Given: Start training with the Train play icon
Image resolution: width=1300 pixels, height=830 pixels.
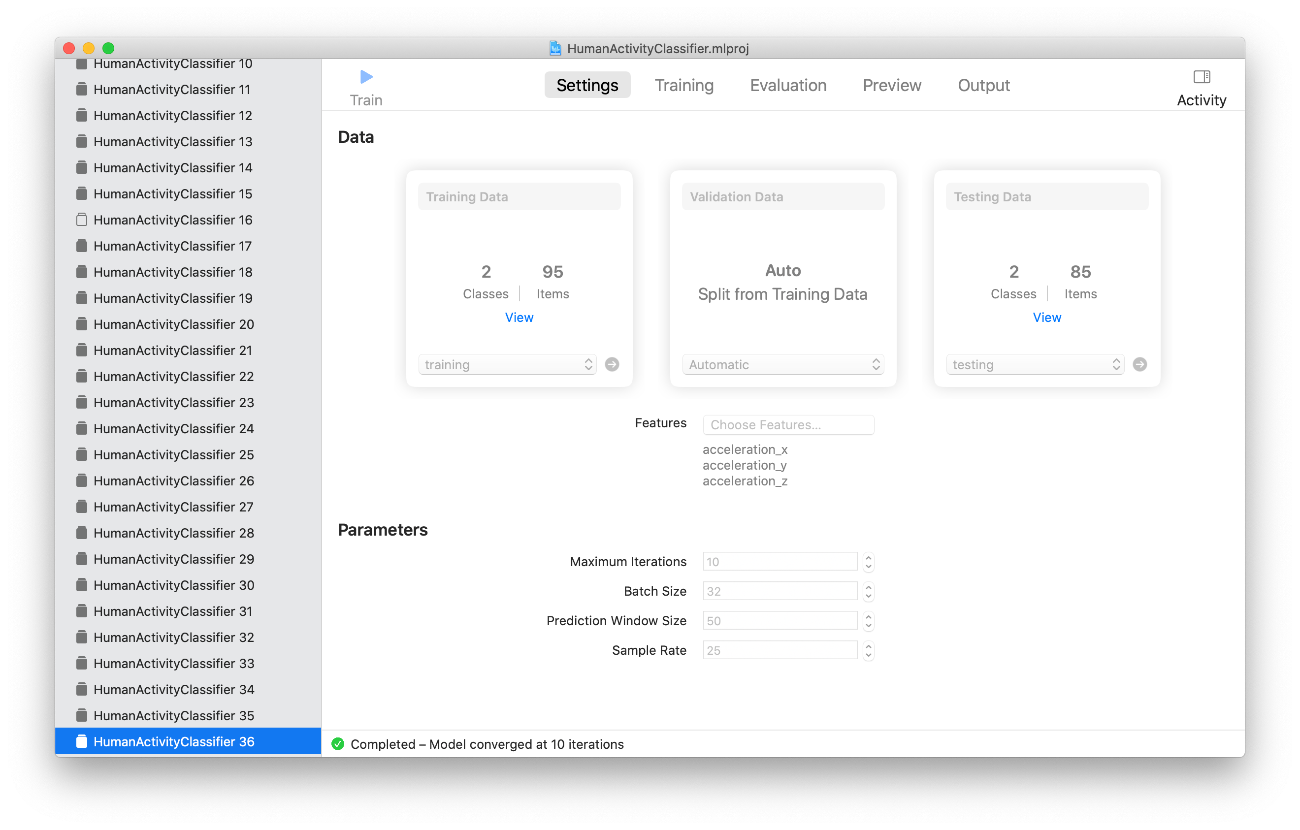Looking at the screenshot, I should (x=366, y=77).
